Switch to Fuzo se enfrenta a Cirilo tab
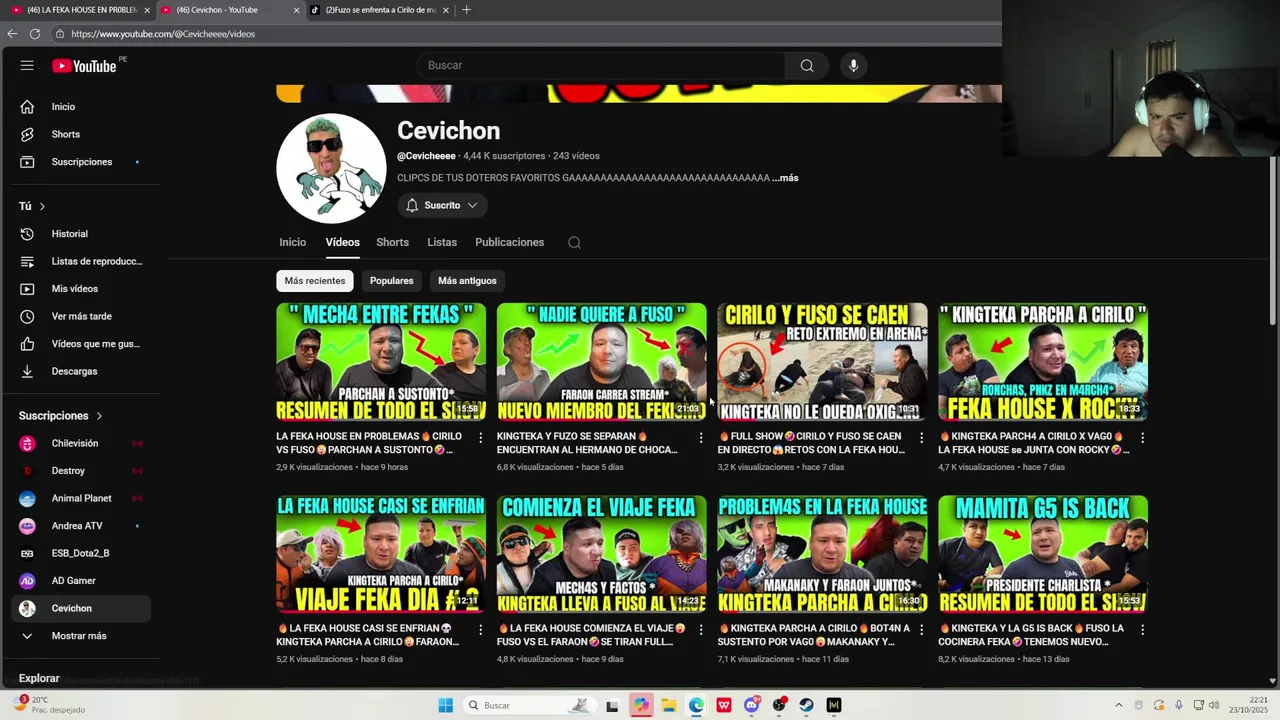Screen dimensions: 1280x720 pos(379,10)
